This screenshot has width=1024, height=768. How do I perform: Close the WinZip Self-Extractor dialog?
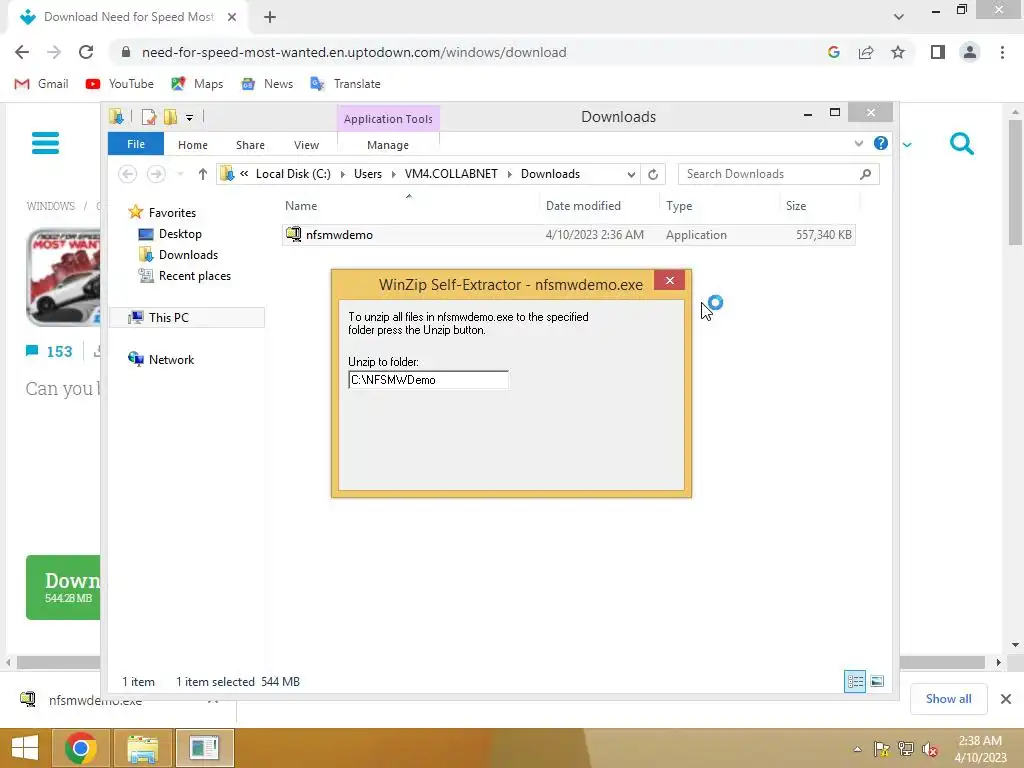click(669, 280)
